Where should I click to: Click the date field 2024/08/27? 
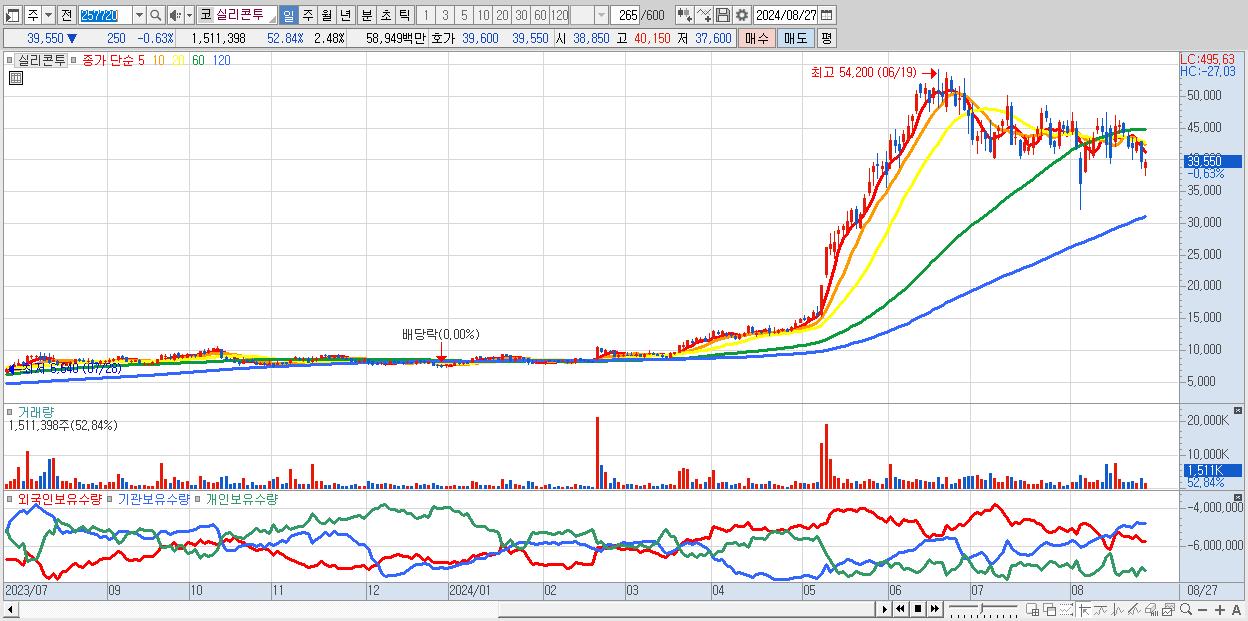click(x=787, y=15)
